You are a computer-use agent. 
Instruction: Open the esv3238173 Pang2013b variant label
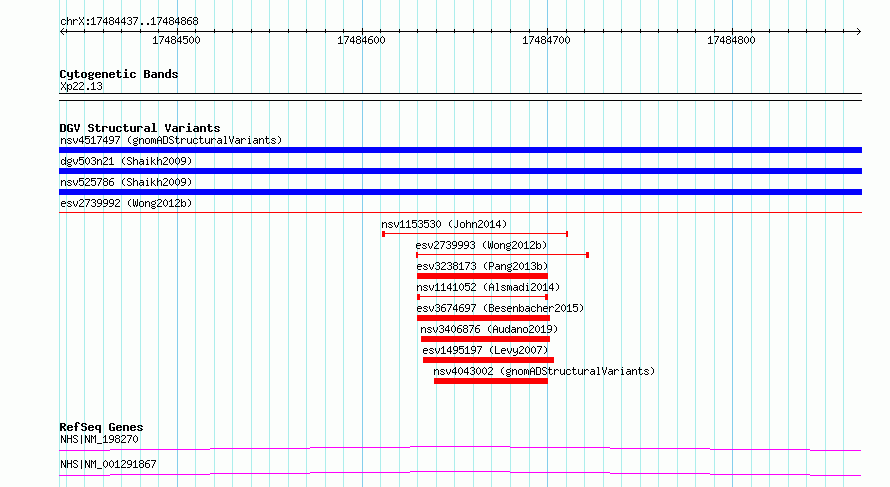click(x=482, y=266)
